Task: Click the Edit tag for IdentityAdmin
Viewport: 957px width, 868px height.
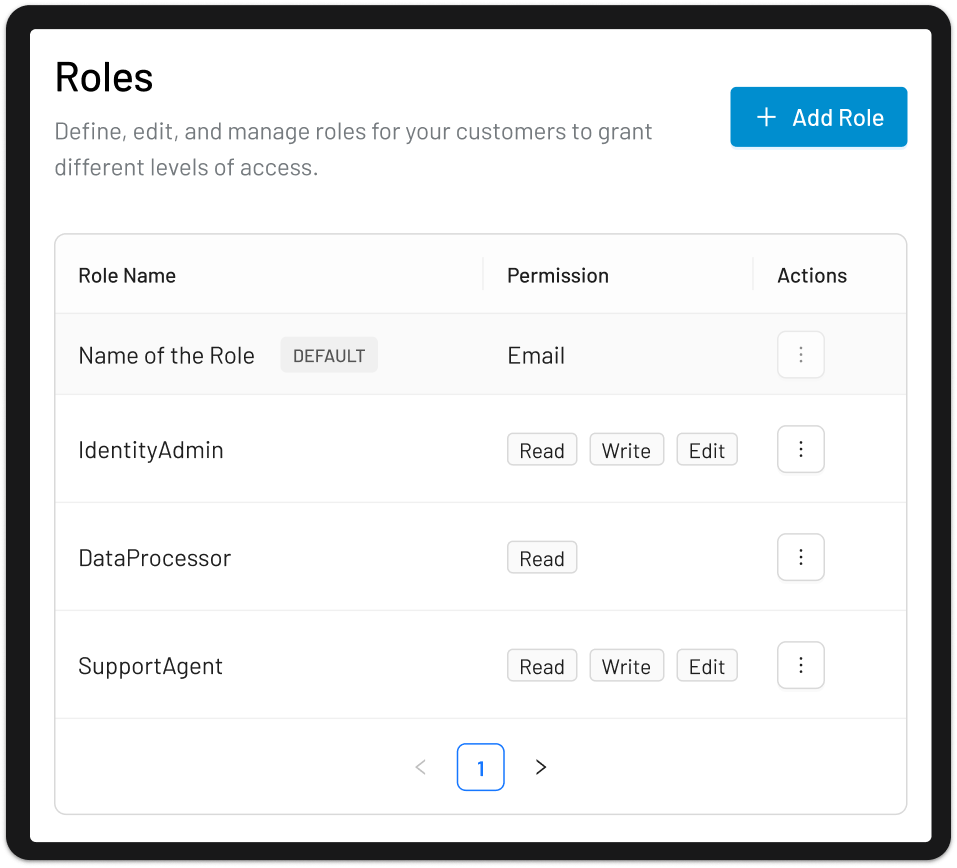Action: tap(707, 450)
